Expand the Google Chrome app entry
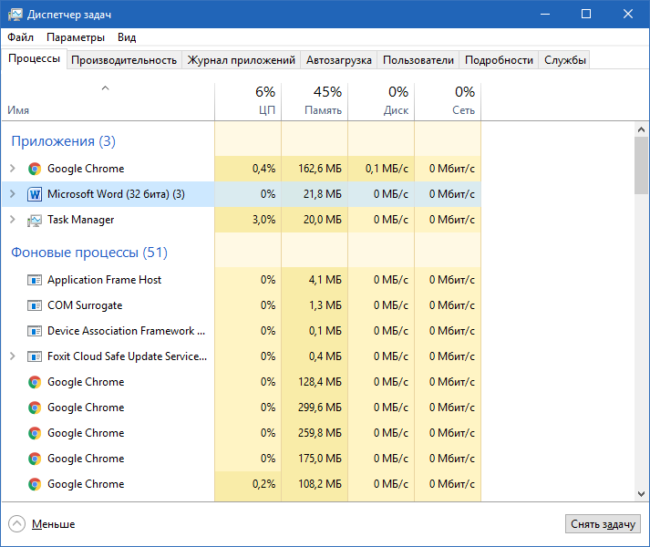The width and height of the screenshot is (650, 547). (12, 169)
